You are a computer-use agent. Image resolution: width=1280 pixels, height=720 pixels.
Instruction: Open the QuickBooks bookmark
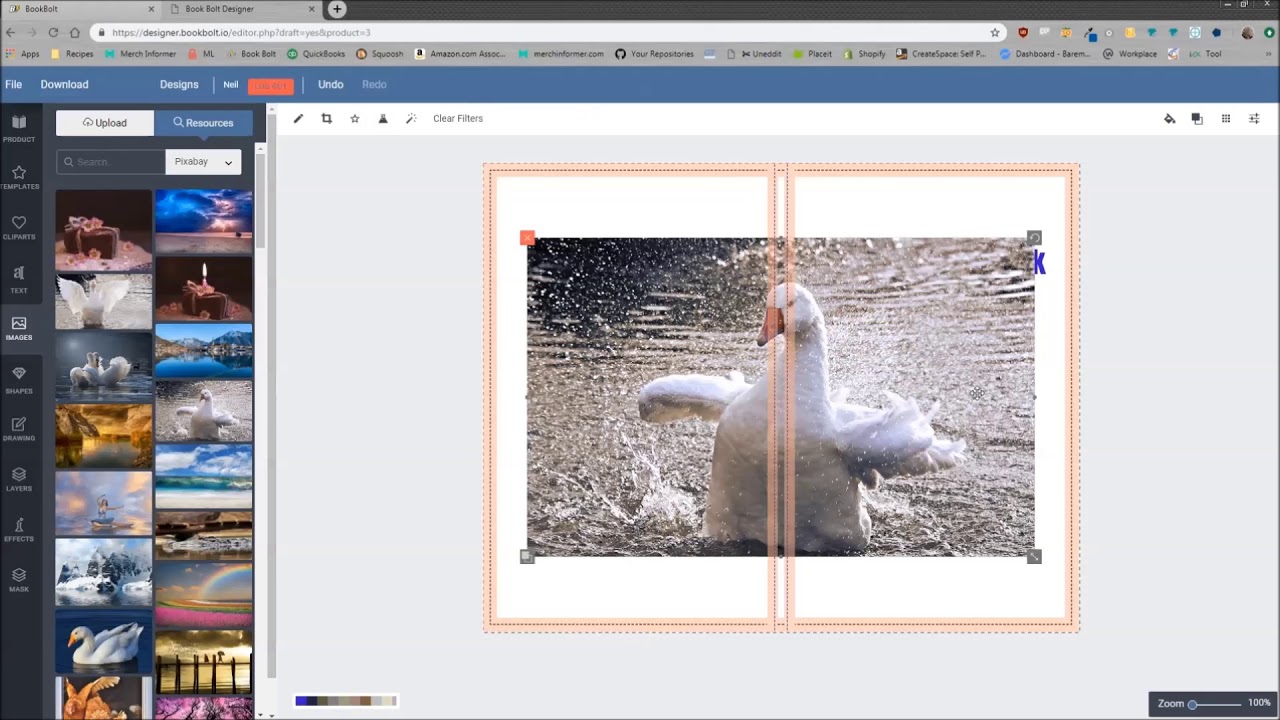pos(316,54)
